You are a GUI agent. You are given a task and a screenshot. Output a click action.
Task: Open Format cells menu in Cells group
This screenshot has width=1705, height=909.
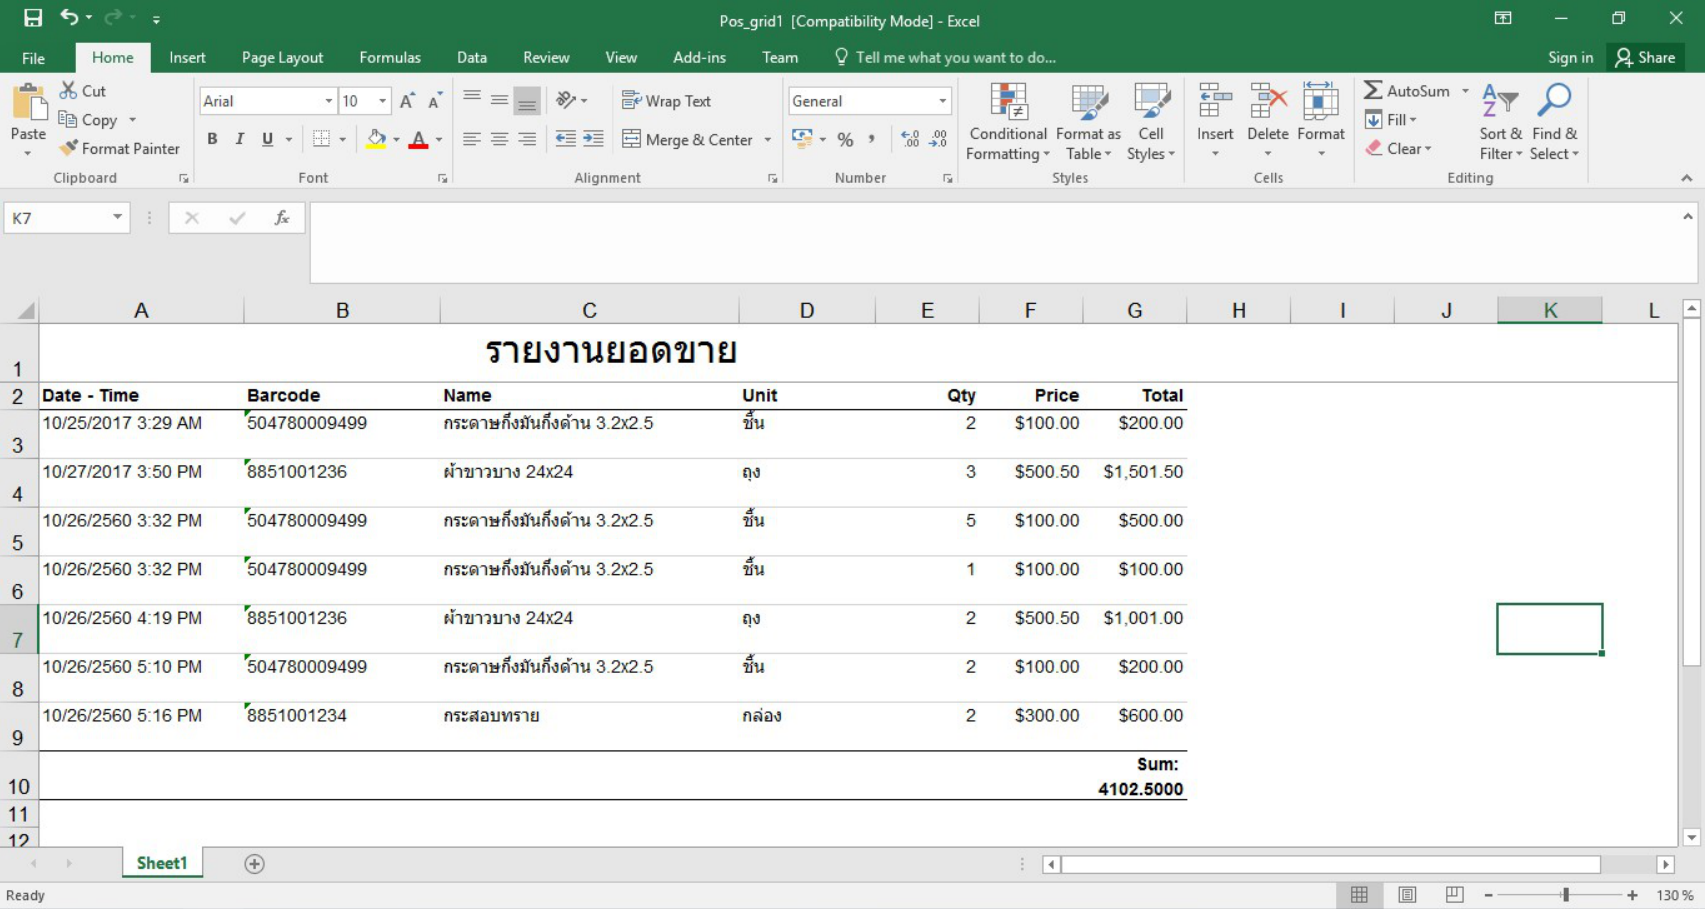point(1321,120)
